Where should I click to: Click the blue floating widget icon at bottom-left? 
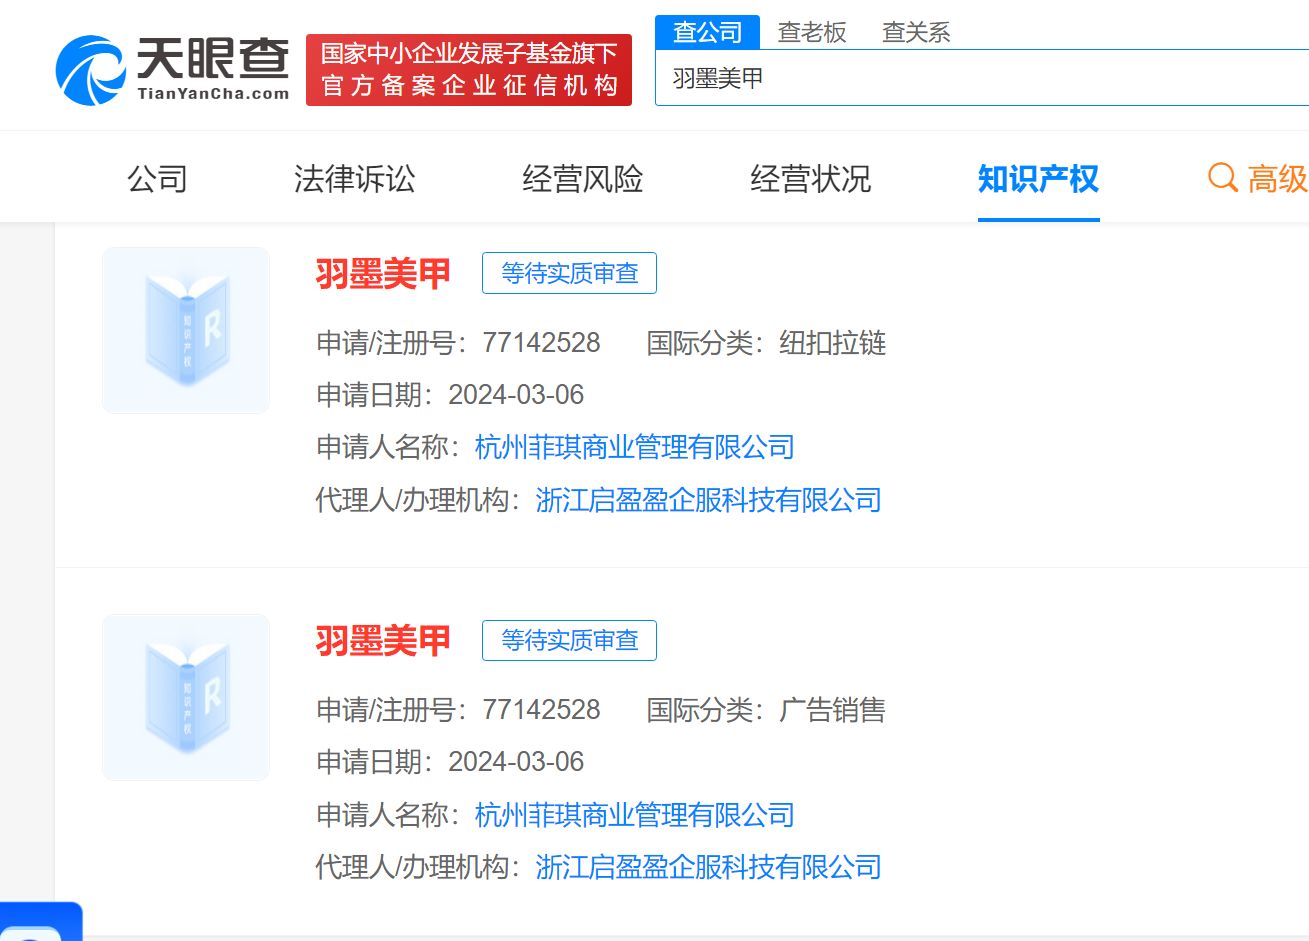click(x=40, y=924)
